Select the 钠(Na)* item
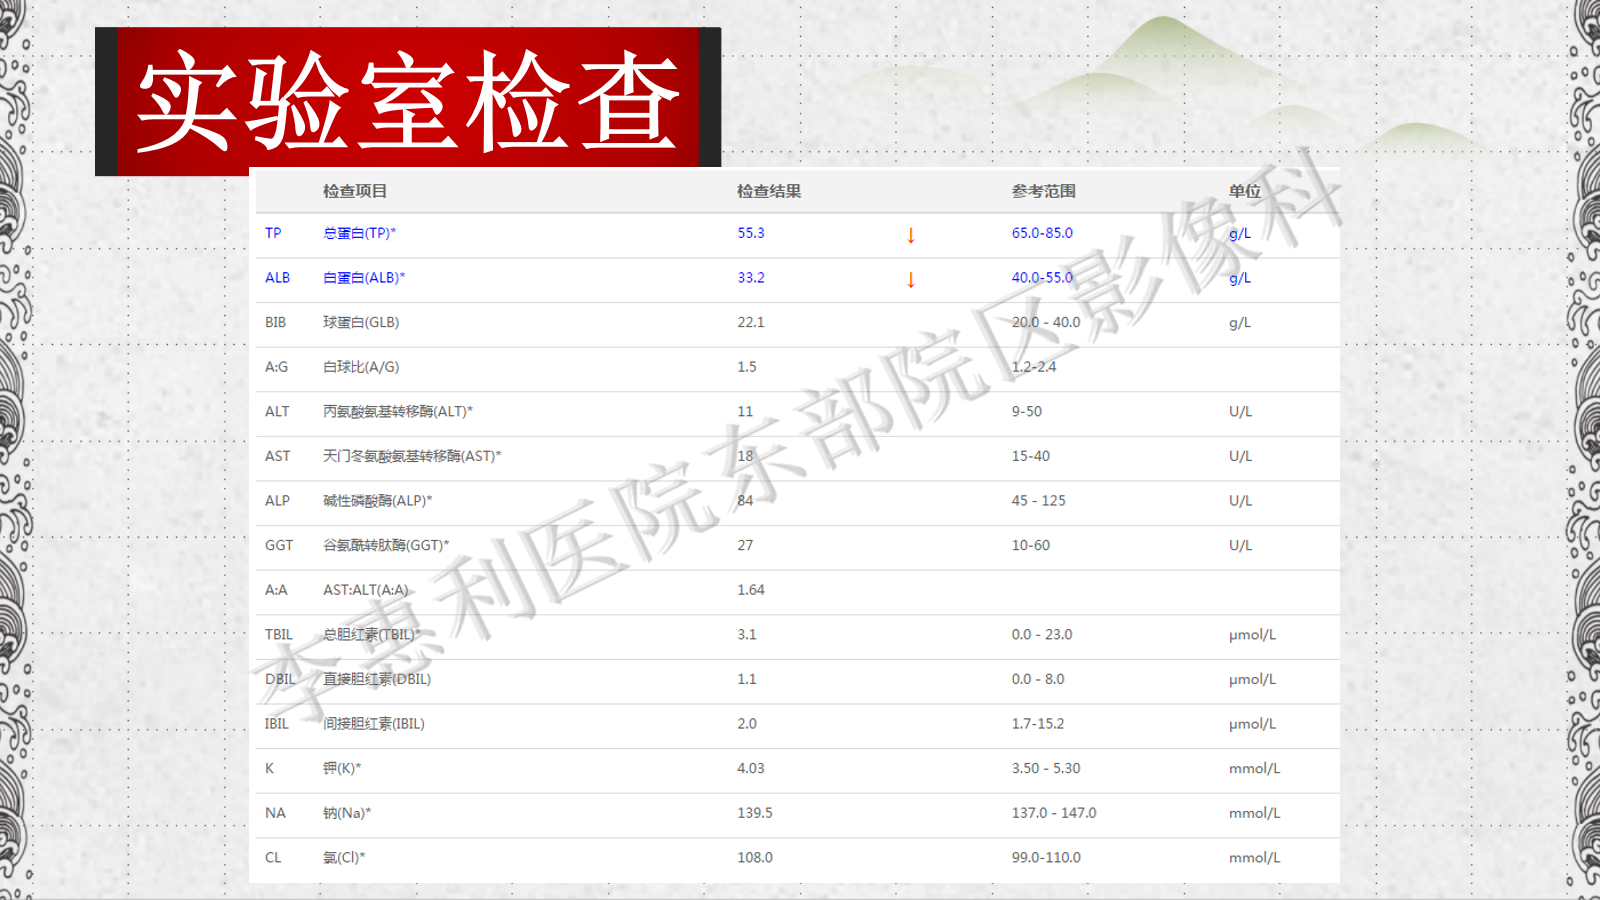 (347, 813)
